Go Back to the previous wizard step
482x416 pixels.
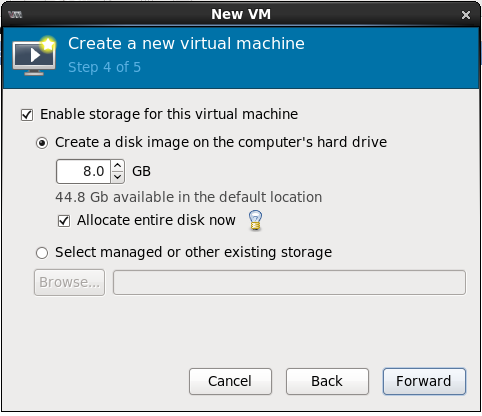(x=327, y=381)
